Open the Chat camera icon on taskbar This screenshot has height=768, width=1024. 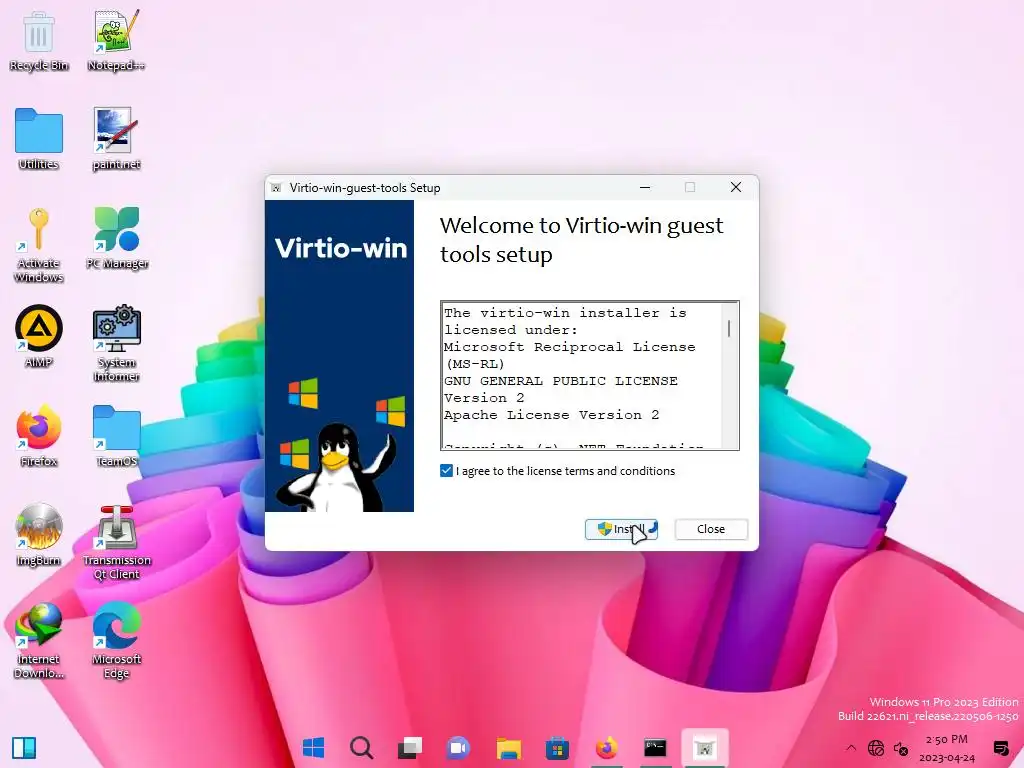(x=458, y=747)
